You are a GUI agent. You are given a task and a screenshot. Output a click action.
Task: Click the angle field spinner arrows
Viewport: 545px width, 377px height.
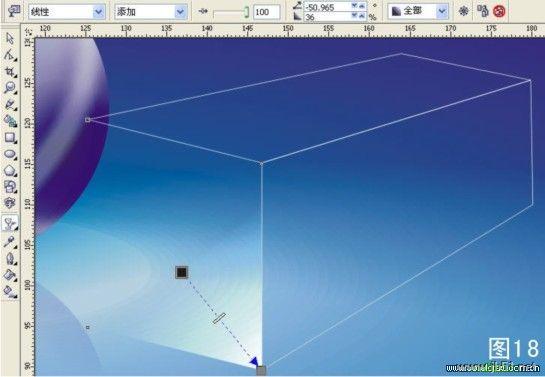coord(358,6)
